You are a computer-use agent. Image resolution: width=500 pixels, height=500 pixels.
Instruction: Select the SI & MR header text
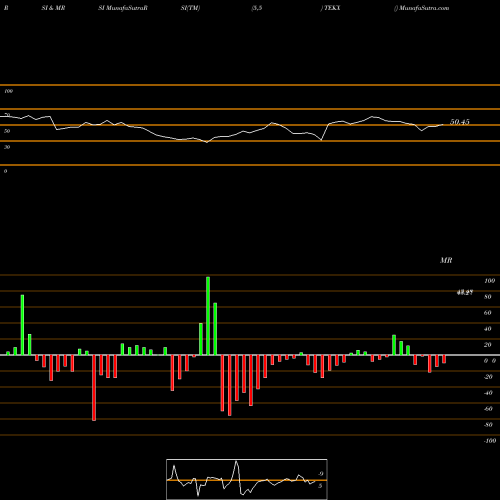tap(53, 8)
